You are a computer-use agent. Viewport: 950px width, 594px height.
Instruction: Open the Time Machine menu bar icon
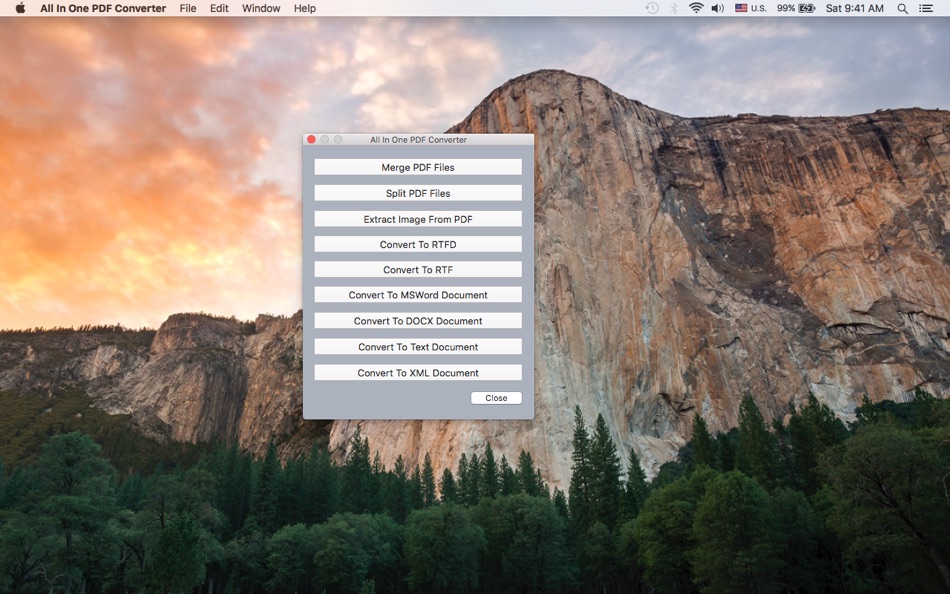coord(652,8)
